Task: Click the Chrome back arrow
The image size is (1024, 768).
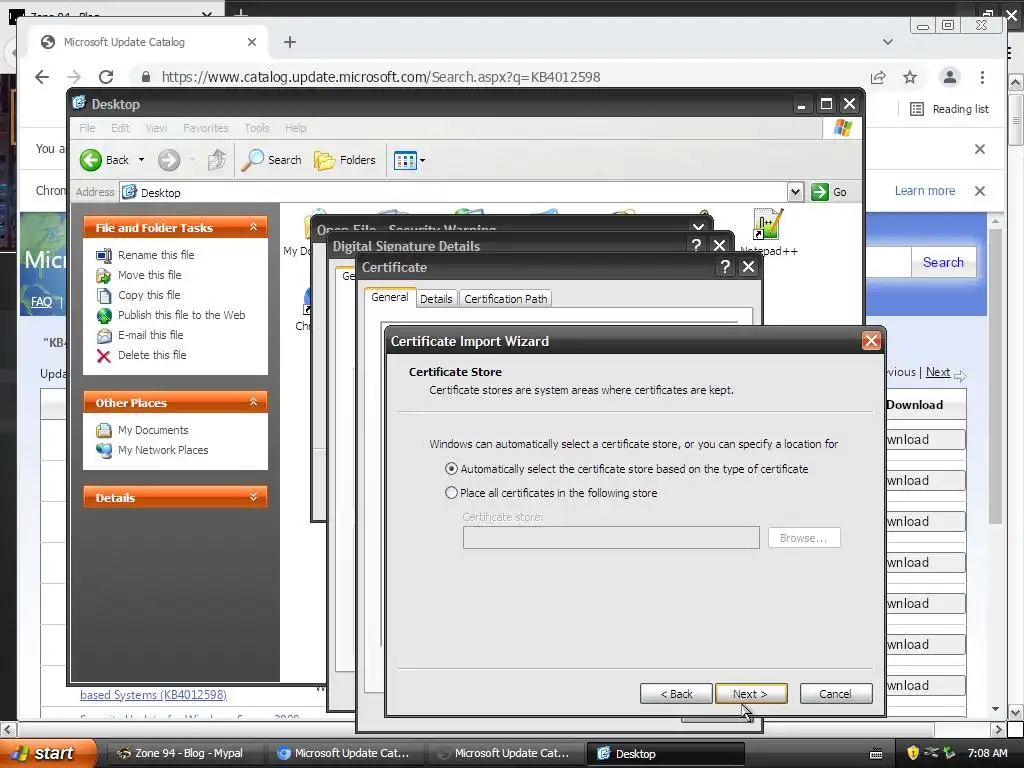Action: (x=42, y=77)
